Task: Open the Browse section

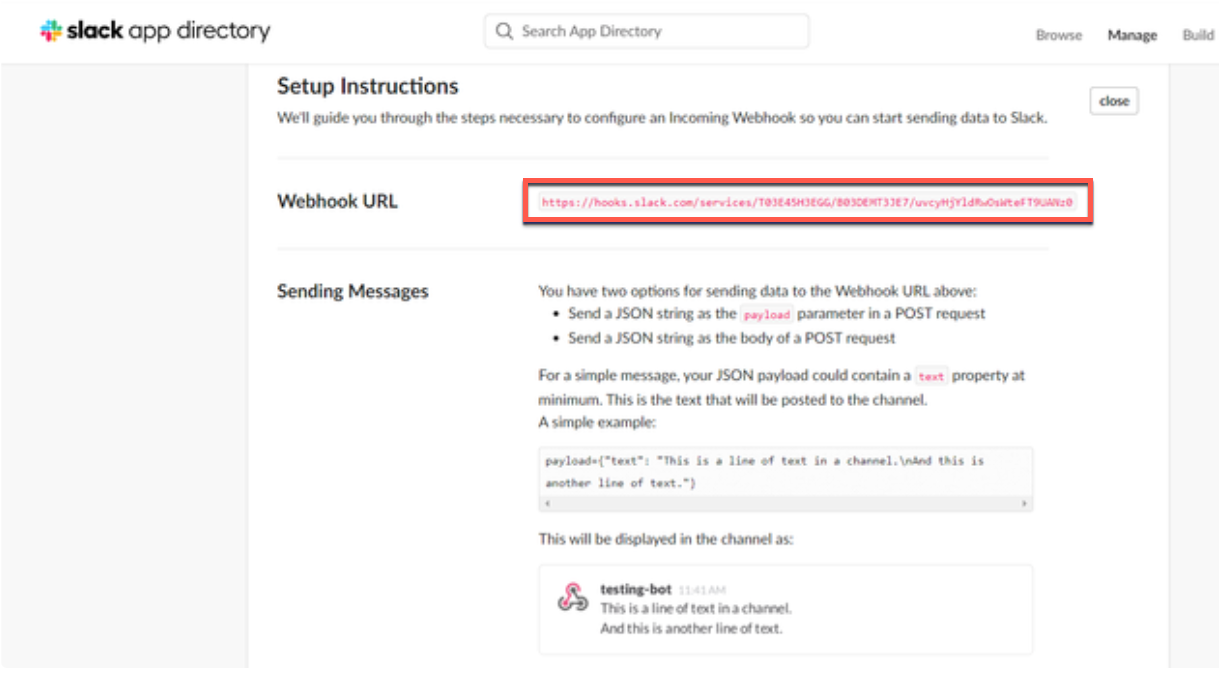Action: pyautogui.click(x=1059, y=34)
